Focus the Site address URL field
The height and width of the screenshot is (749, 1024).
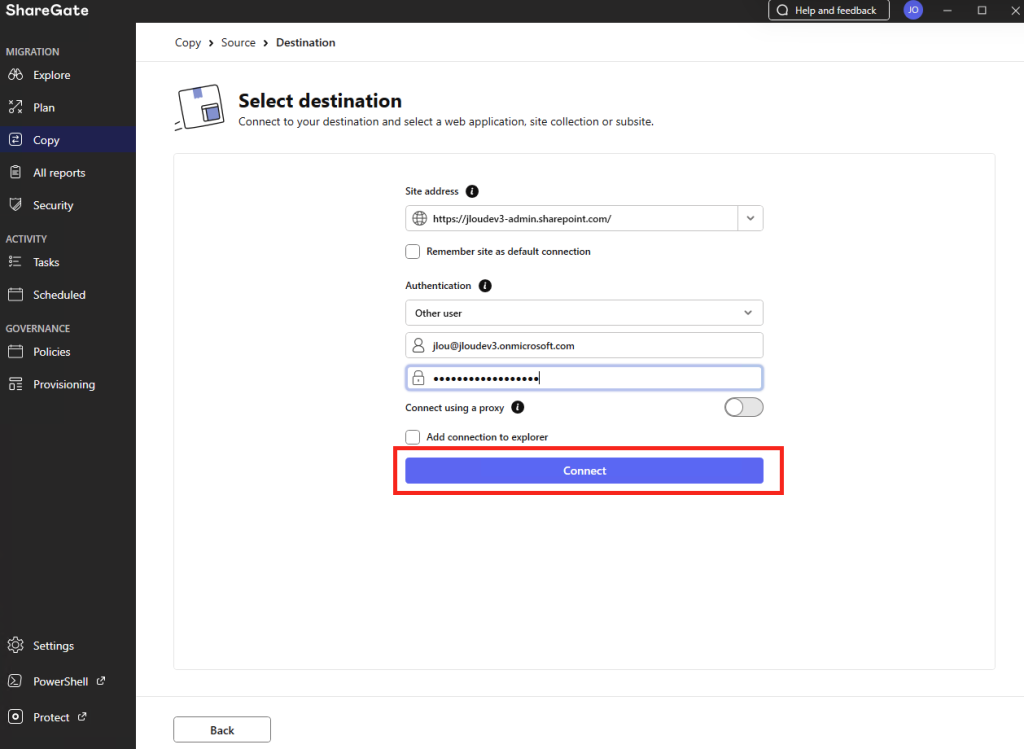(x=572, y=219)
